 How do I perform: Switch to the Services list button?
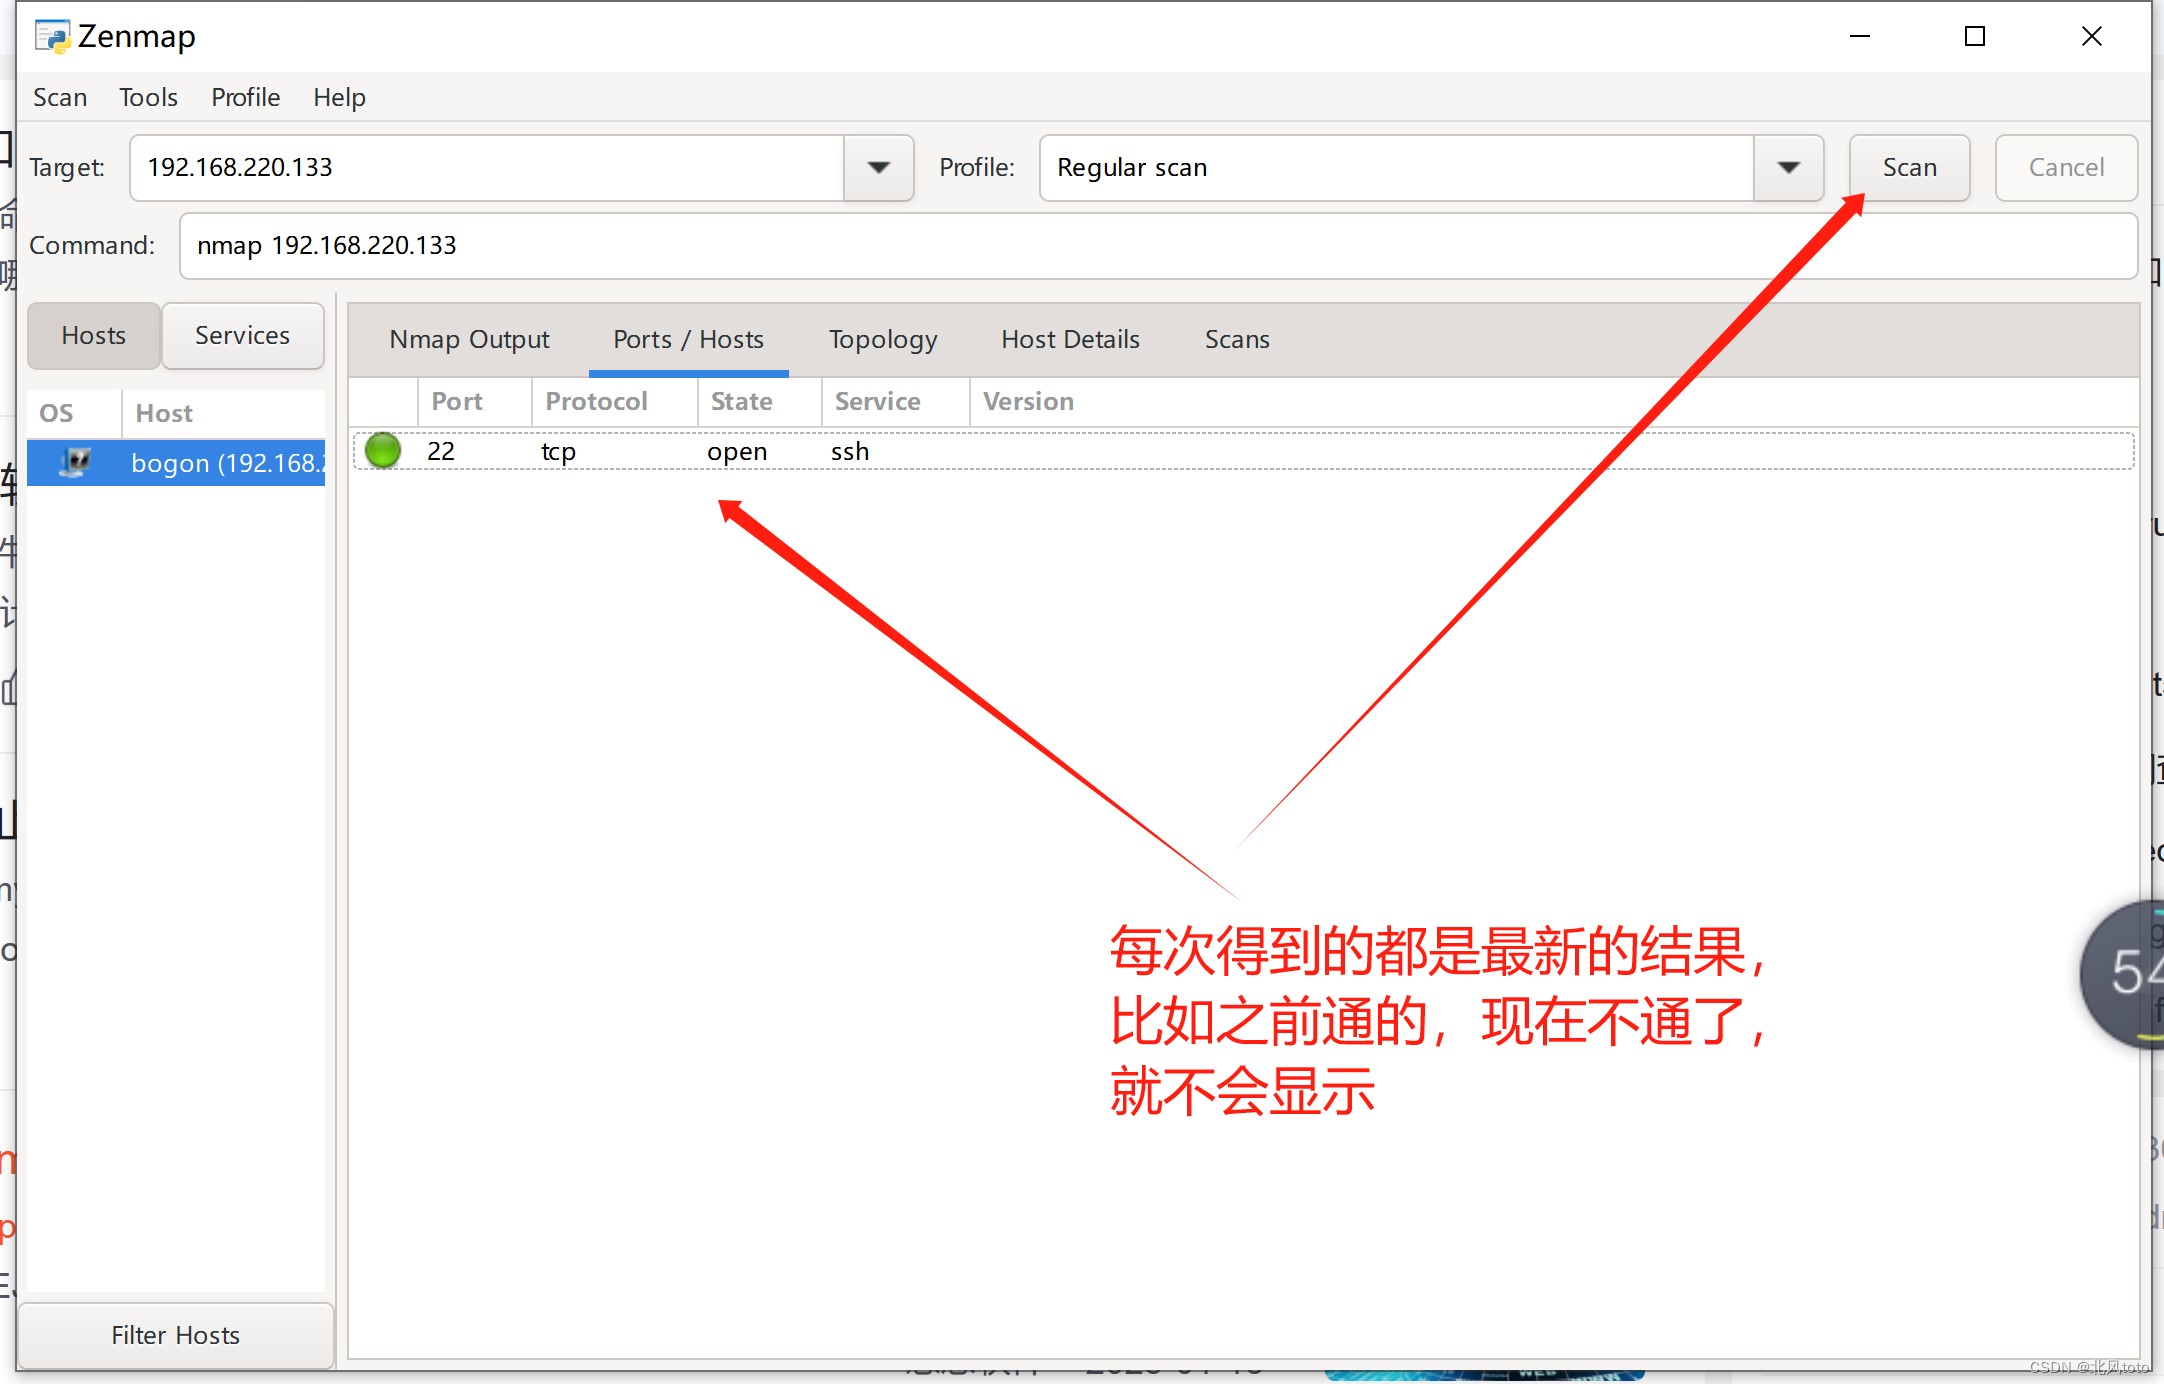pos(243,336)
